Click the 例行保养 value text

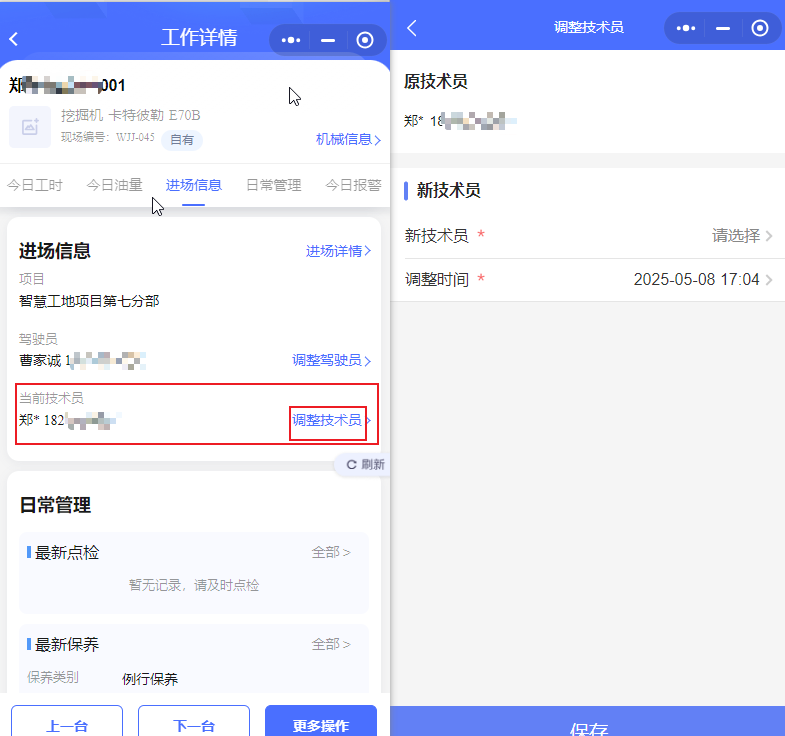150,679
